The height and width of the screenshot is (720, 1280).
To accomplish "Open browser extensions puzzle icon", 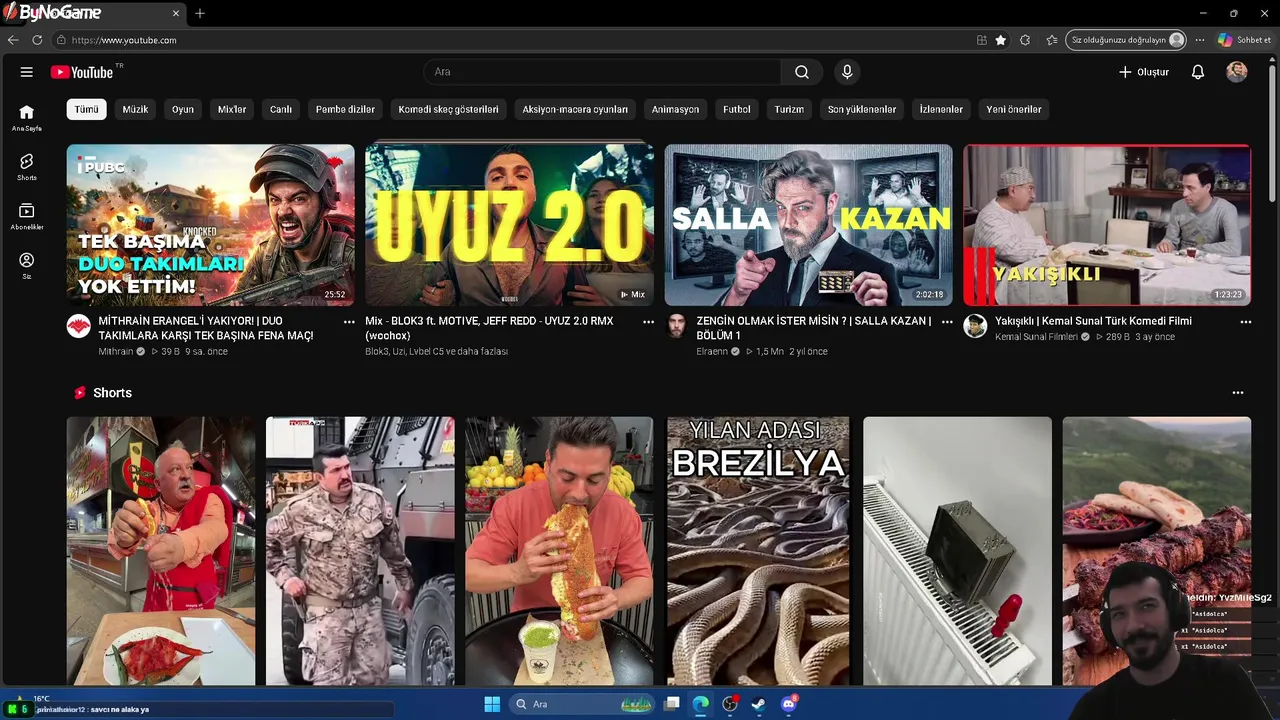I will [1025, 40].
